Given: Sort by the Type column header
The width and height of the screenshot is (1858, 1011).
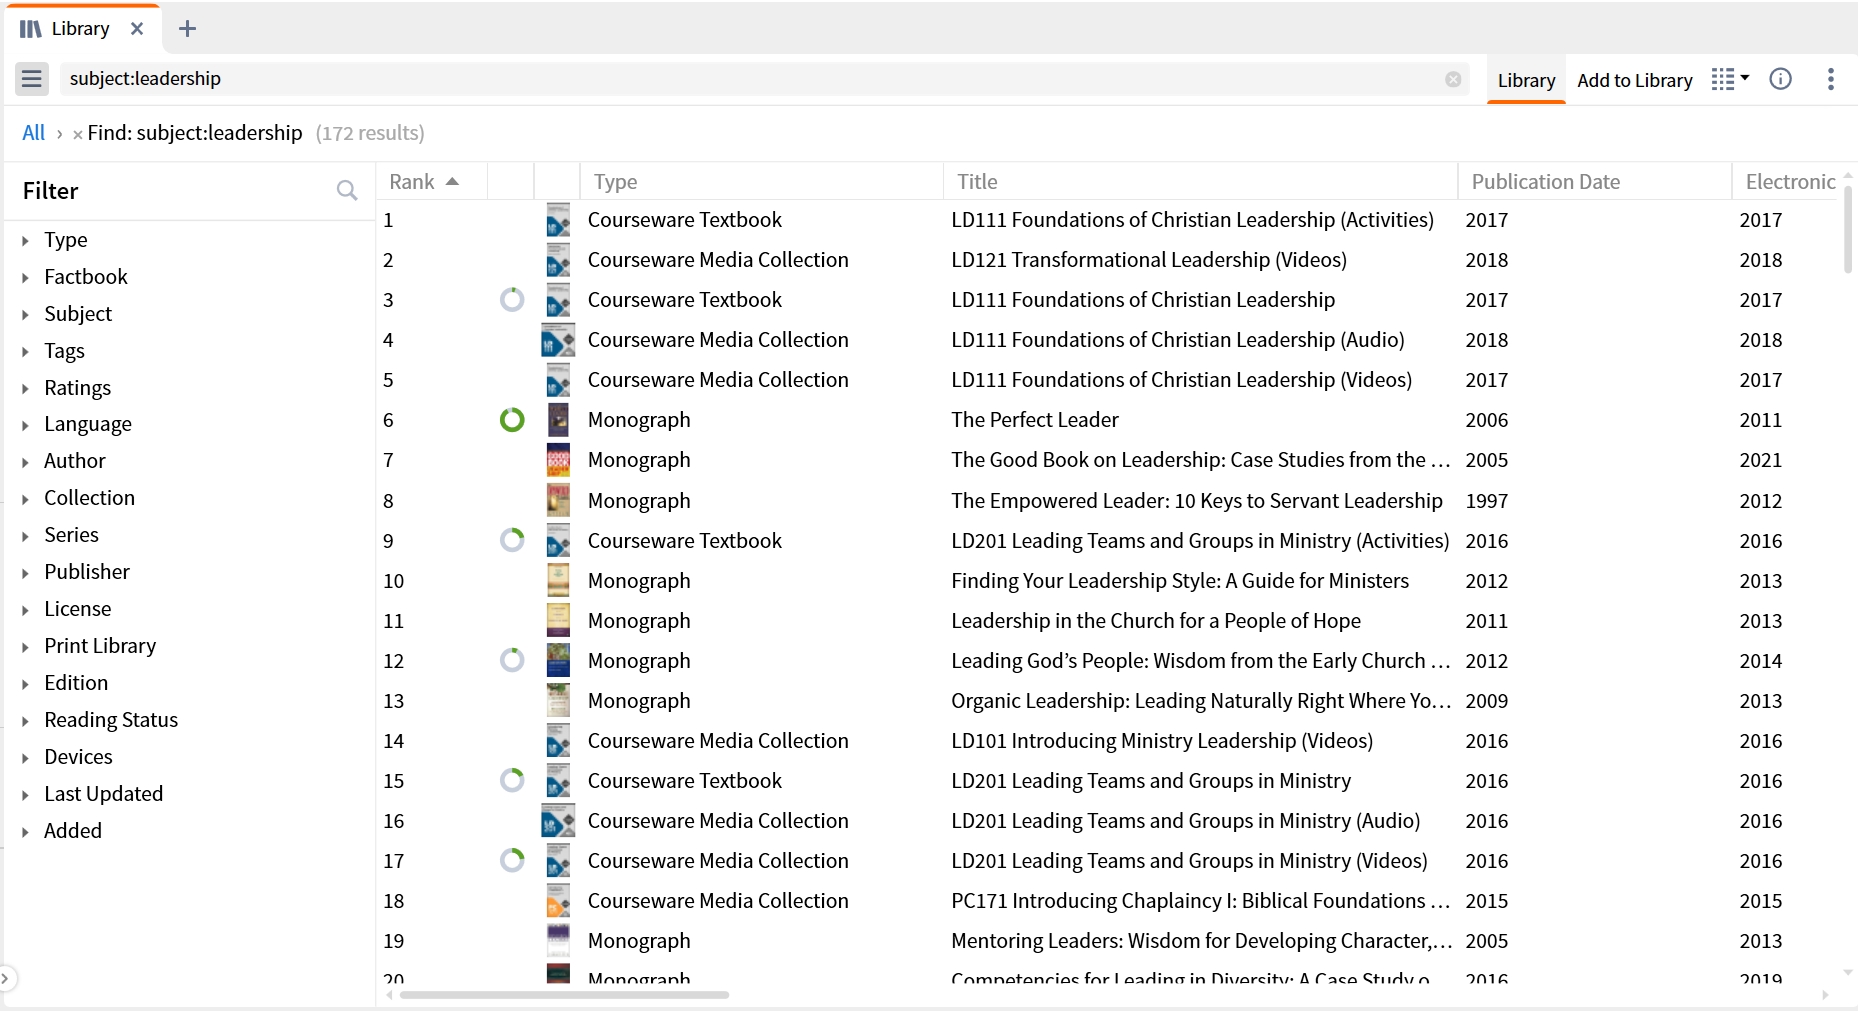Looking at the screenshot, I should 761,182.
